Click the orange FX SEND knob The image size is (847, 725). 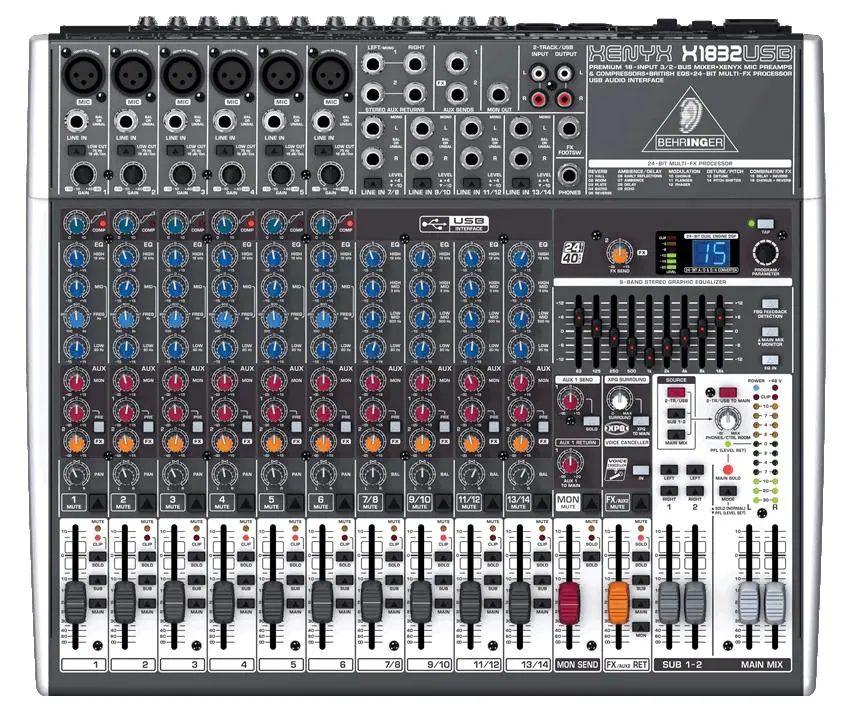pos(620,252)
